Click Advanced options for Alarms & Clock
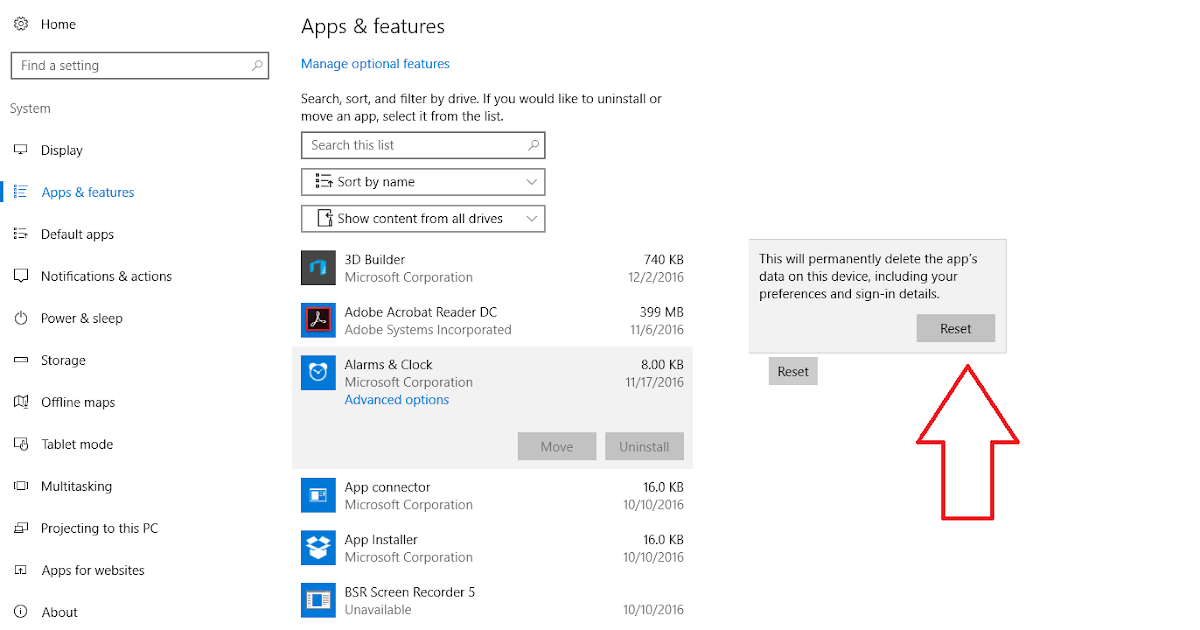Viewport: 1200px width, 630px height. pos(396,399)
